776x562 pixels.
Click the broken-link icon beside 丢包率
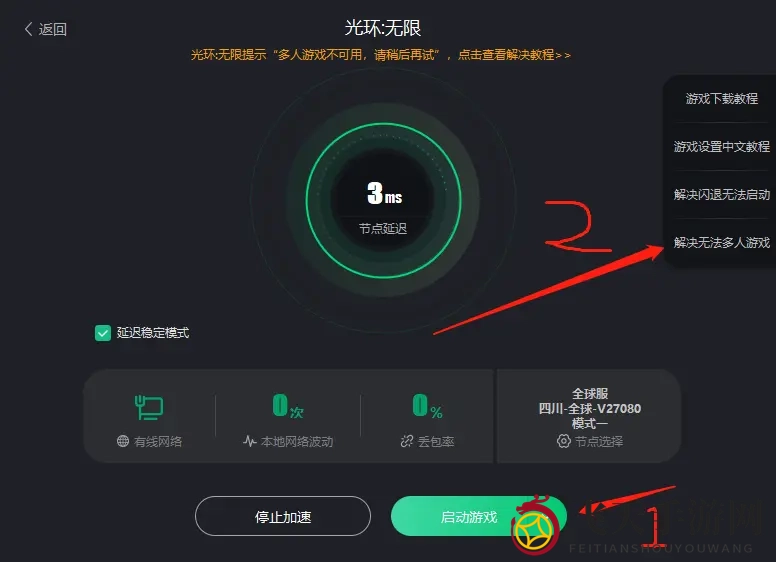407,441
